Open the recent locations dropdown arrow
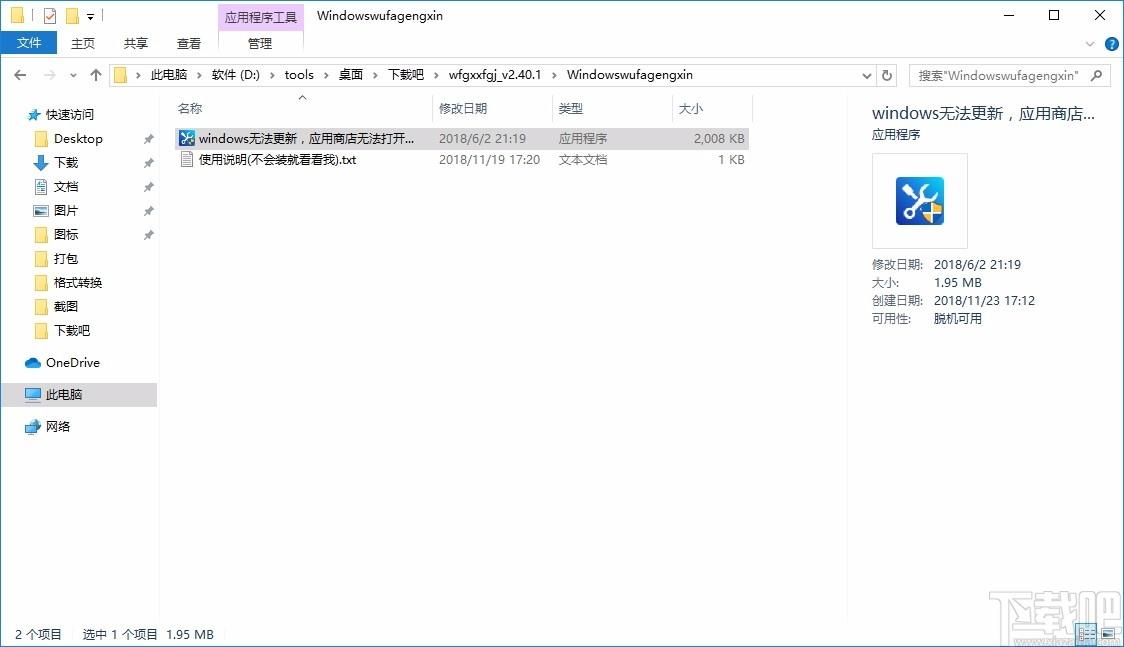 point(73,75)
